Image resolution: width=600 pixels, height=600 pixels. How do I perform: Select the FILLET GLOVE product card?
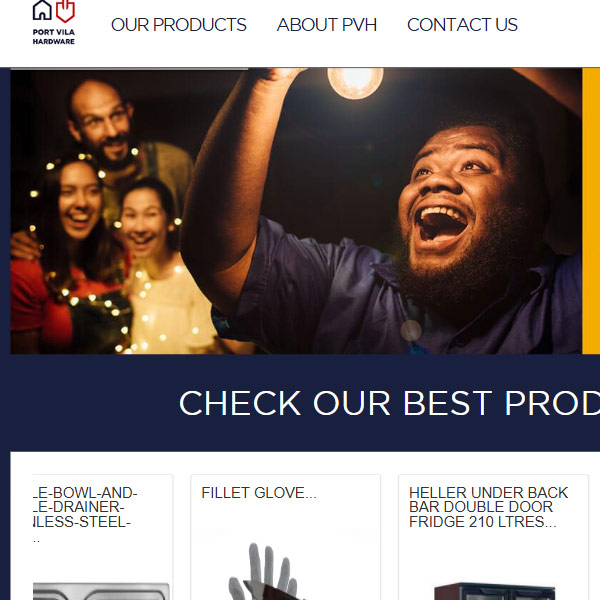[285, 537]
